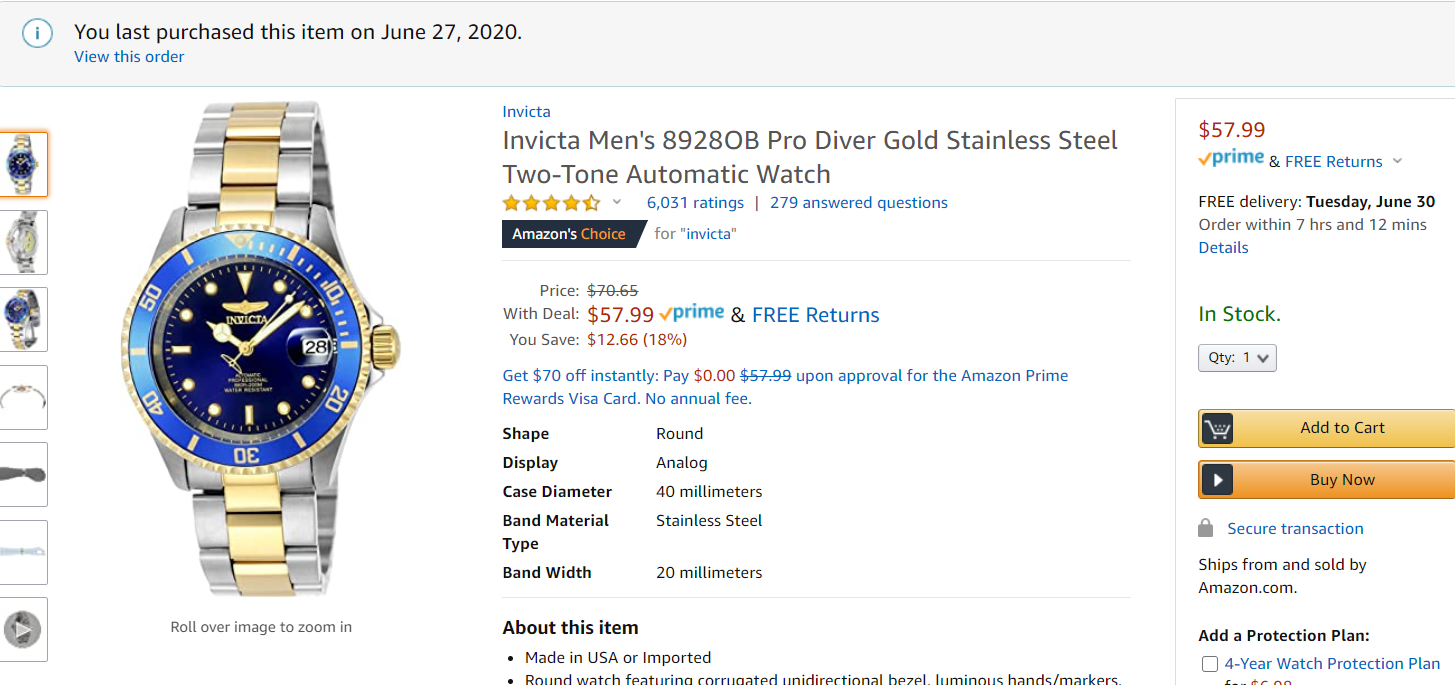The width and height of the screenshot is (1455, 685).
Task: Click the star rating icons
Action: tap(551, 203)
